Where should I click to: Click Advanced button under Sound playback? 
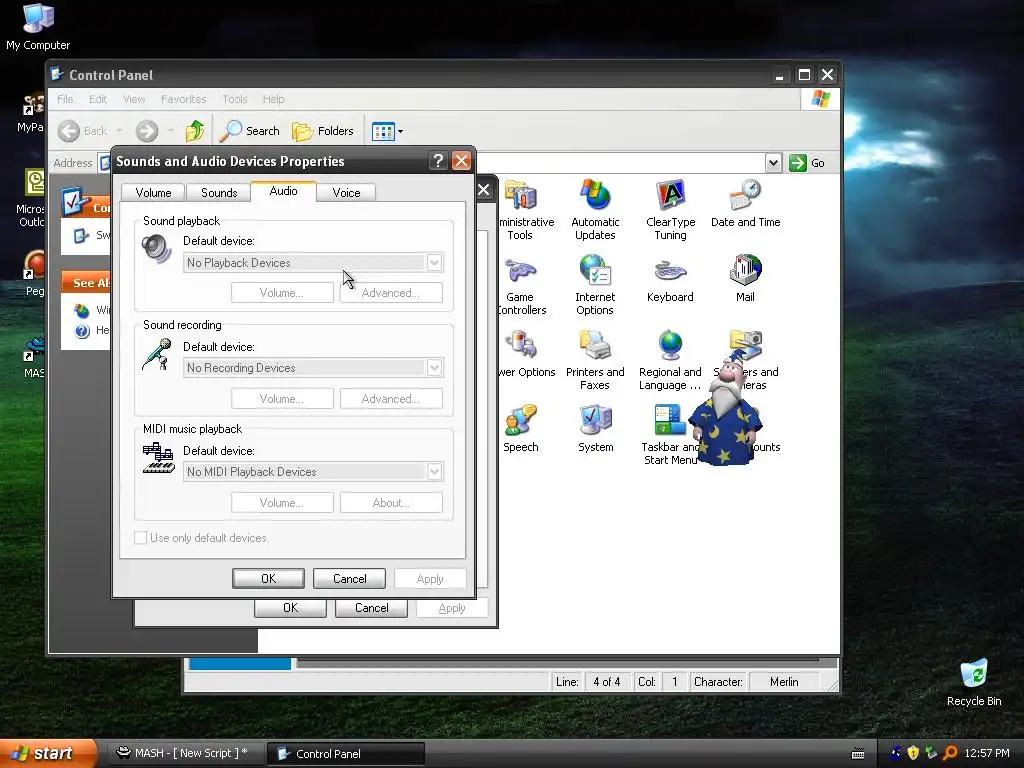pos(391,293)
